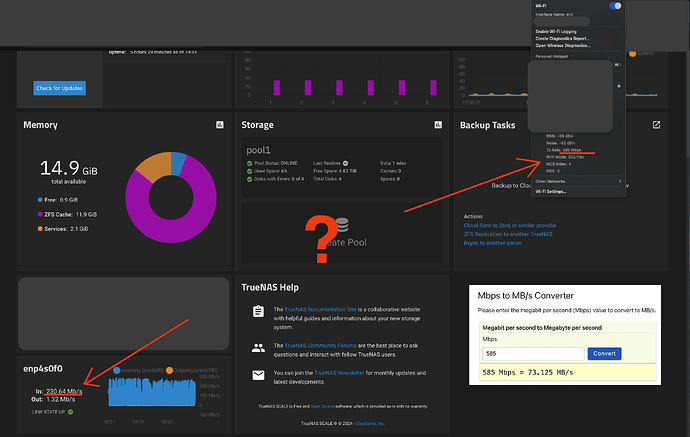
Task: Click the Pool Status ONLINE checkmark
Action: [250, 163]
